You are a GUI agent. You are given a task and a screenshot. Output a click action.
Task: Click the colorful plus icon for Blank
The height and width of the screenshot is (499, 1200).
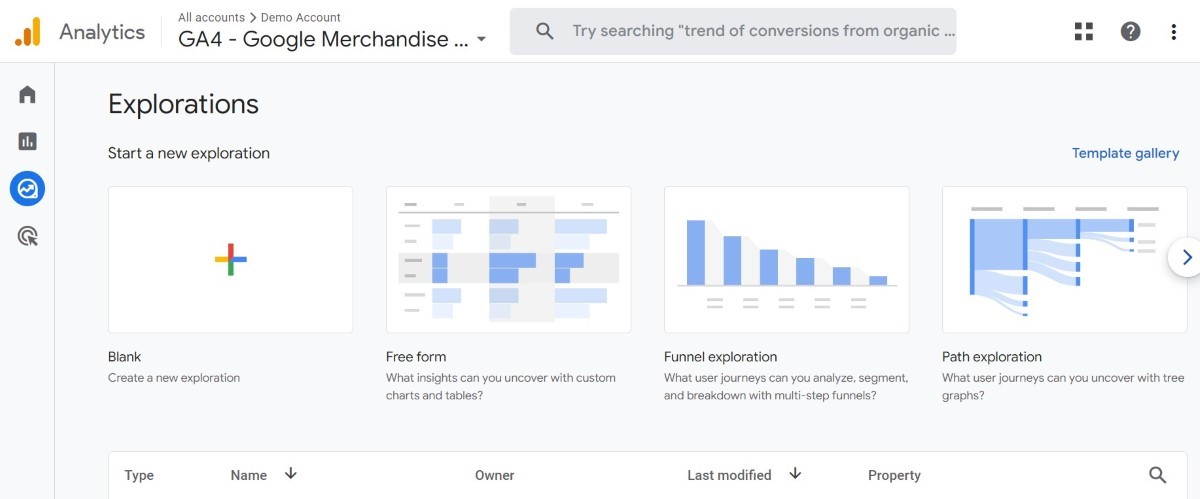click(x=230, y=259)
